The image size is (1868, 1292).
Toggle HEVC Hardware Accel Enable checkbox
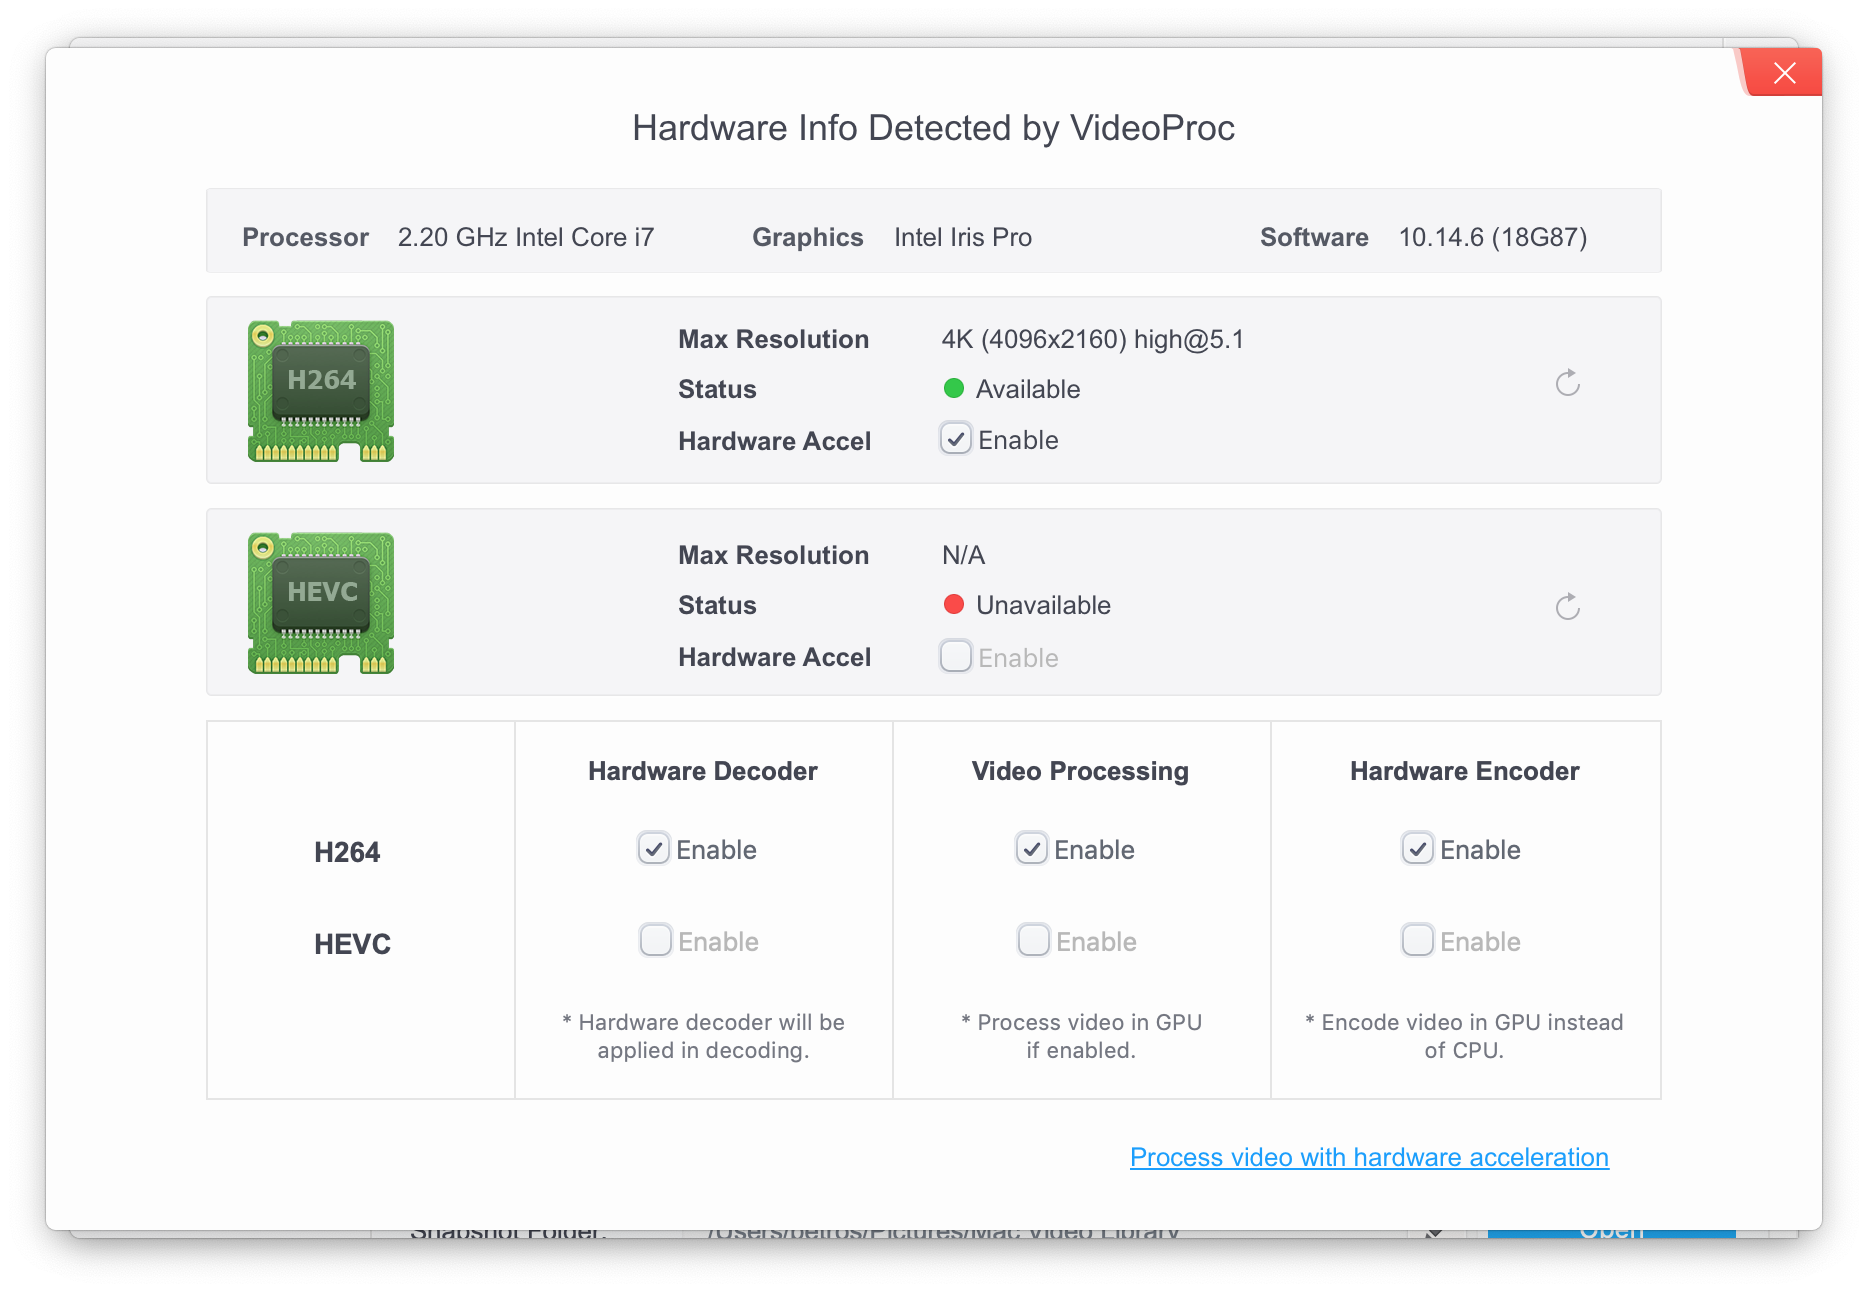956,657
